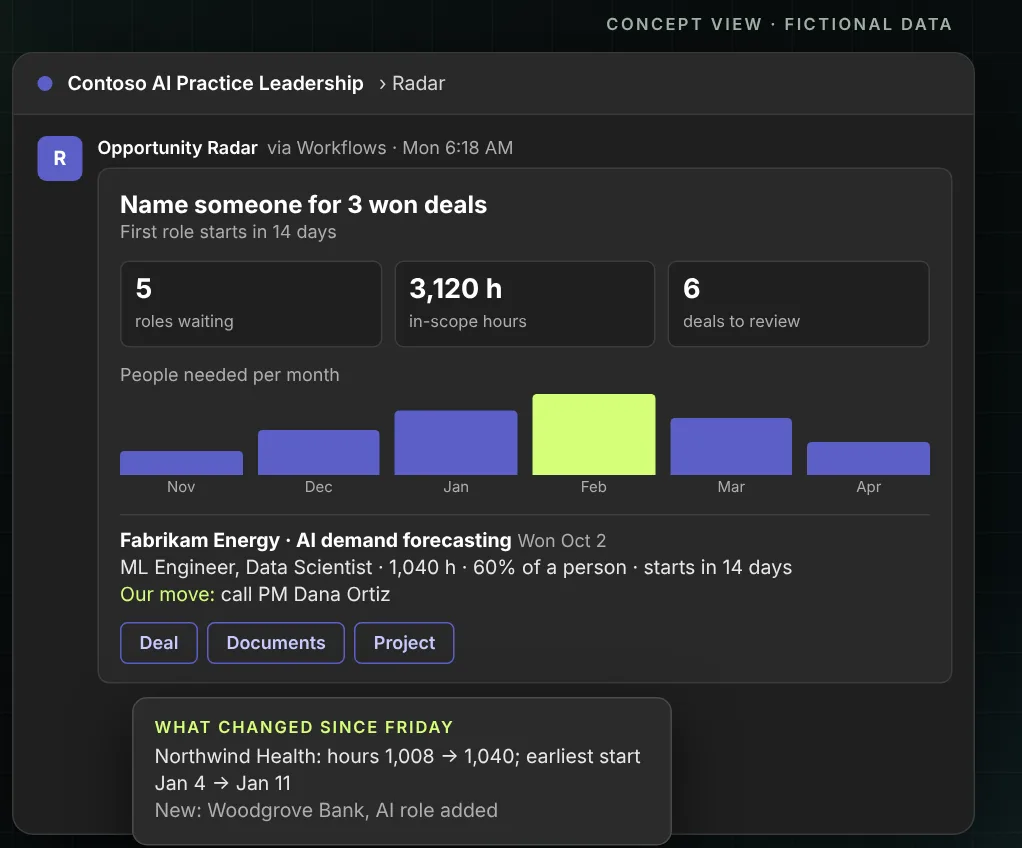Screen dimensions: 1022x848
Task: Click 'via Workflows · Mon 6:18 AM' timestamp
Action: pos(390,148)
